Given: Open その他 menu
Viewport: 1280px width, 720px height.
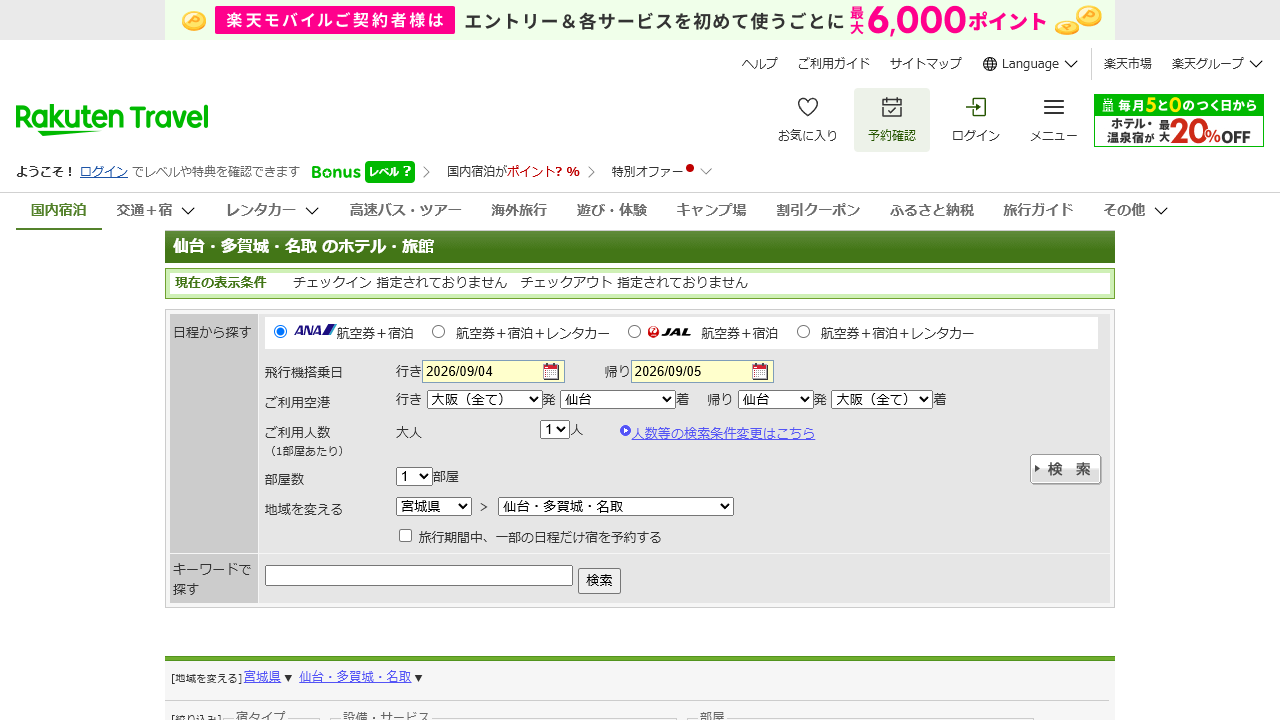Looking at the screenshot, I should point(1136,210).
